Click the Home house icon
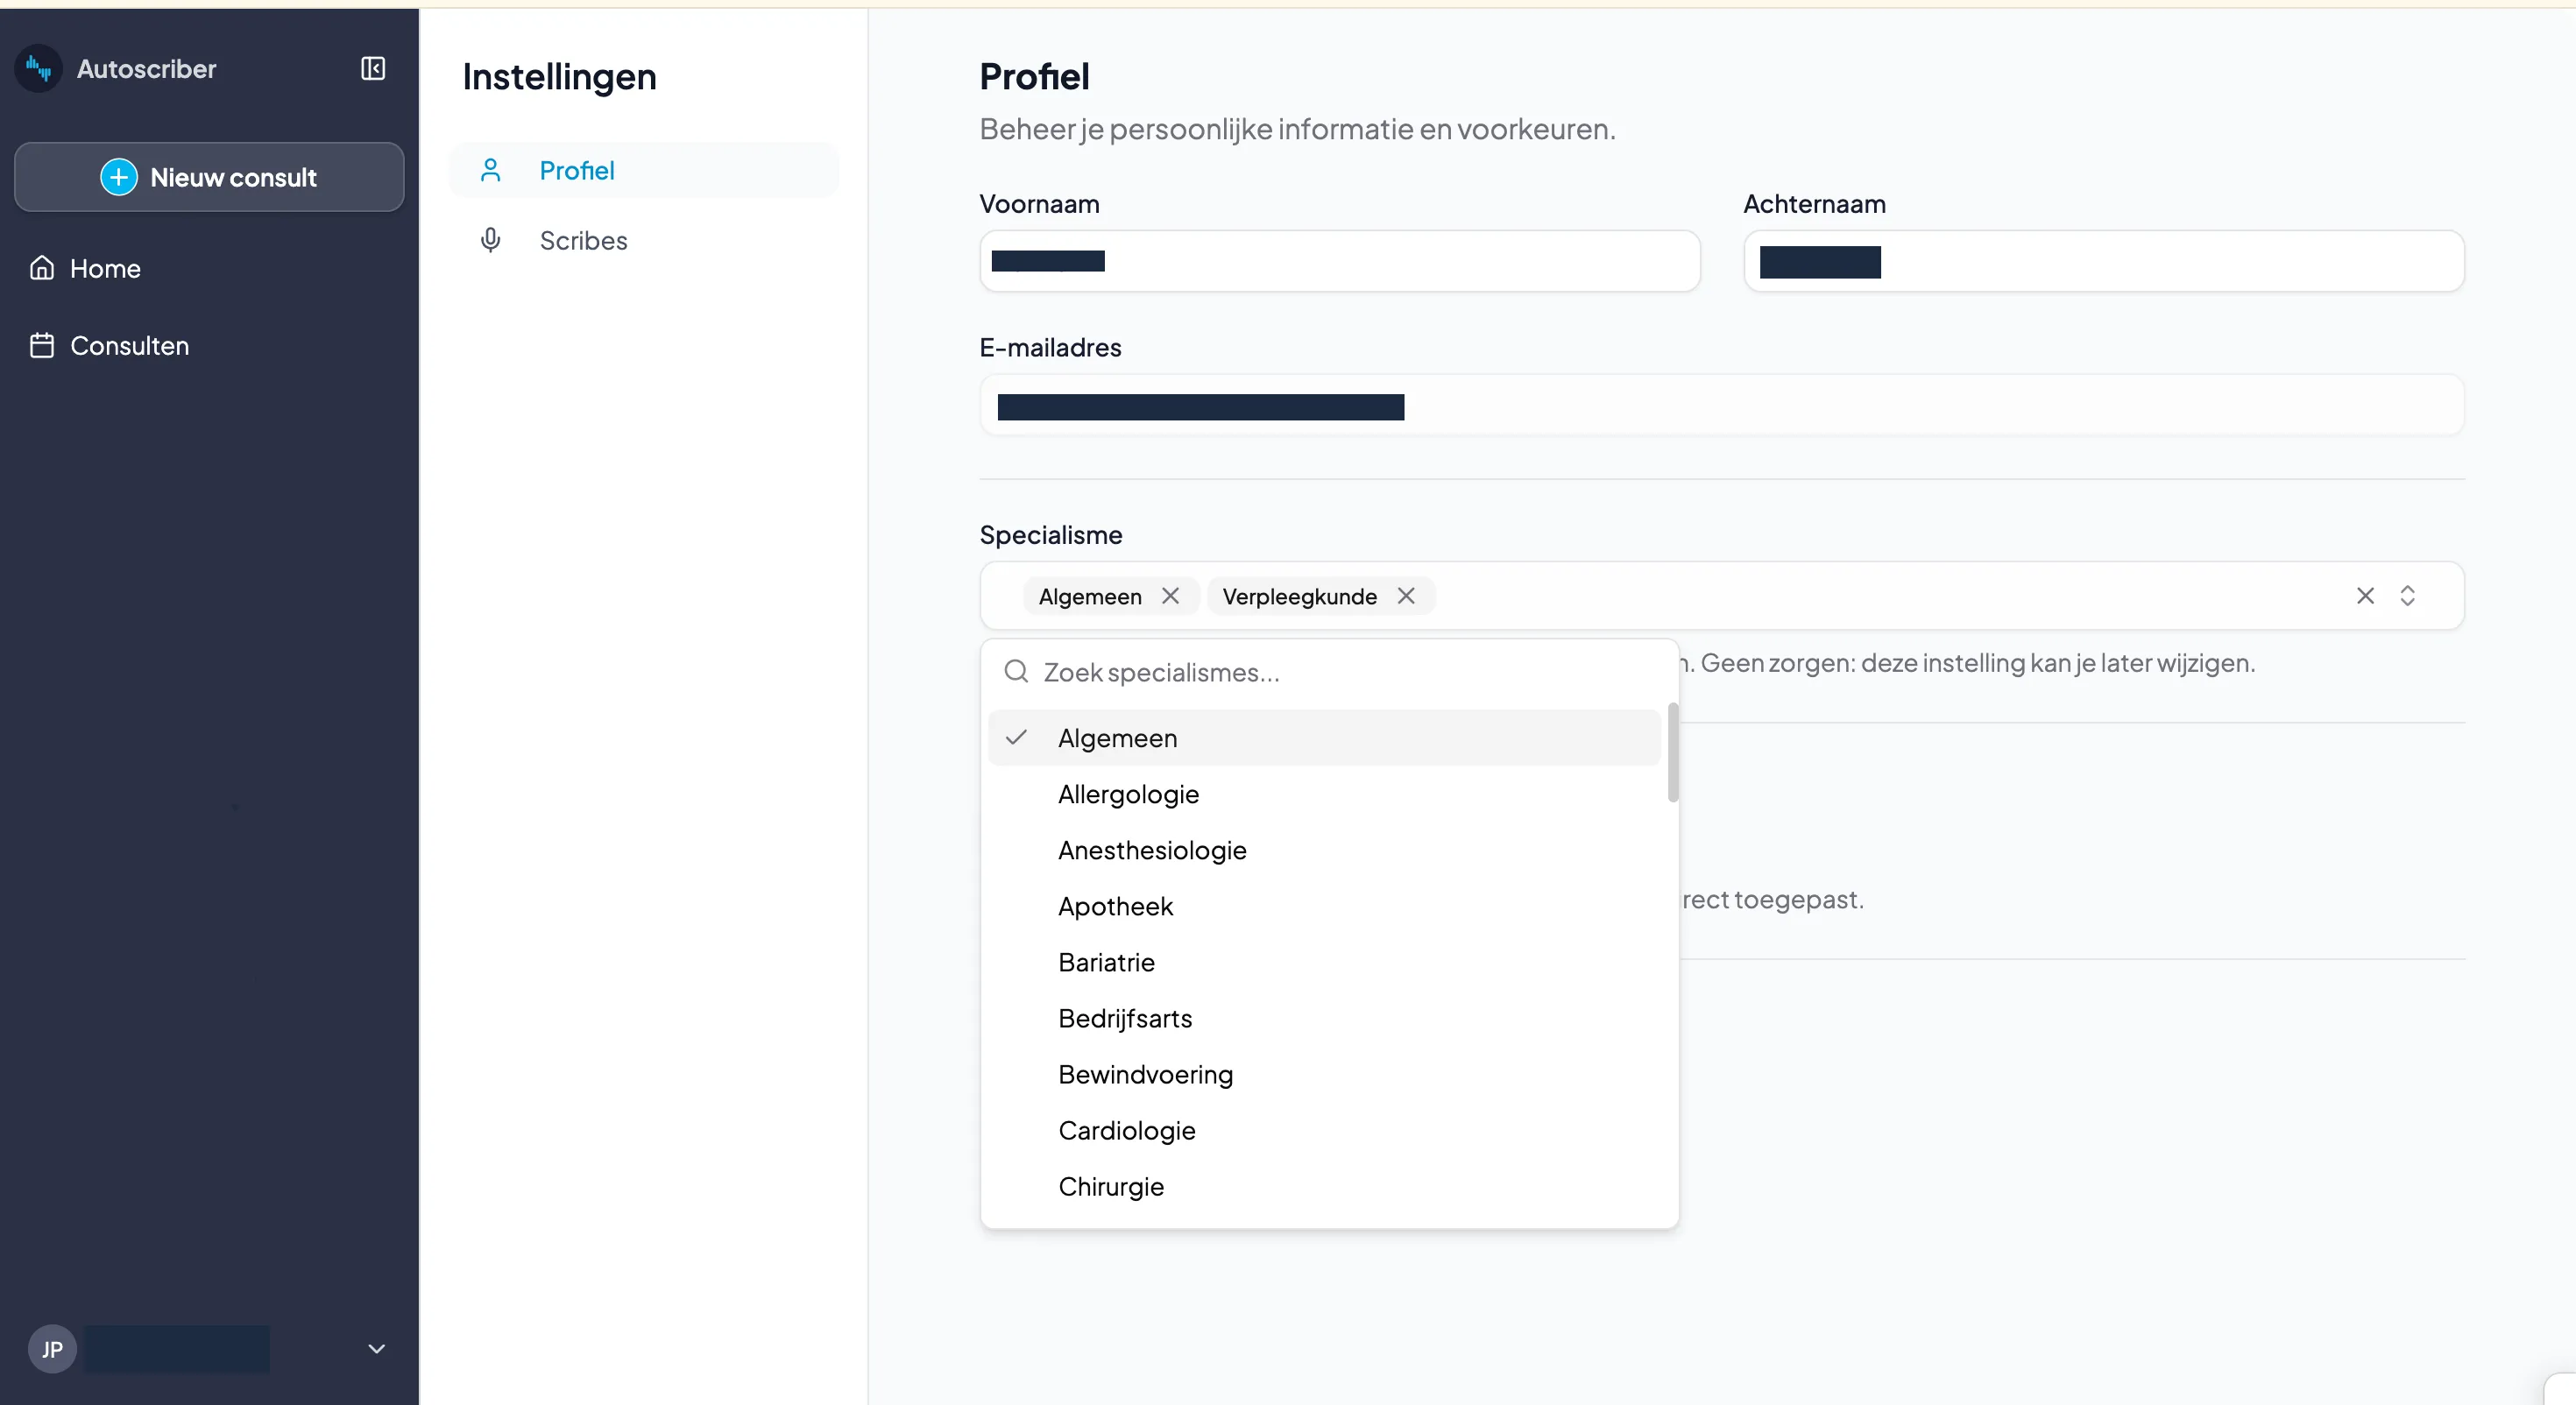 42,268
